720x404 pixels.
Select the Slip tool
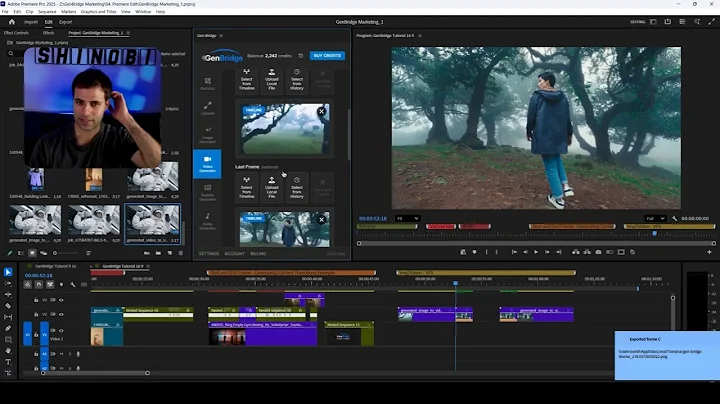point(8,317)
